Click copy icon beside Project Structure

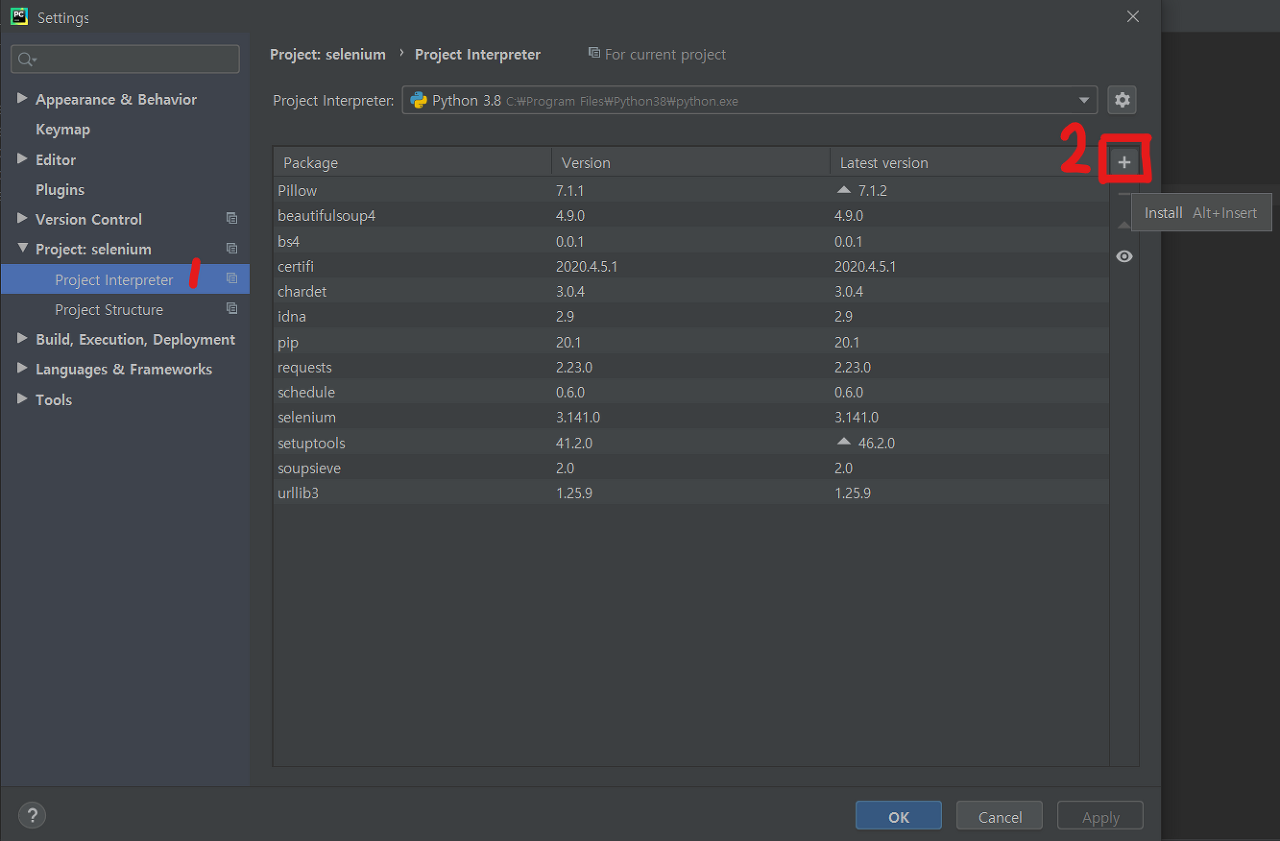[232, 309]
